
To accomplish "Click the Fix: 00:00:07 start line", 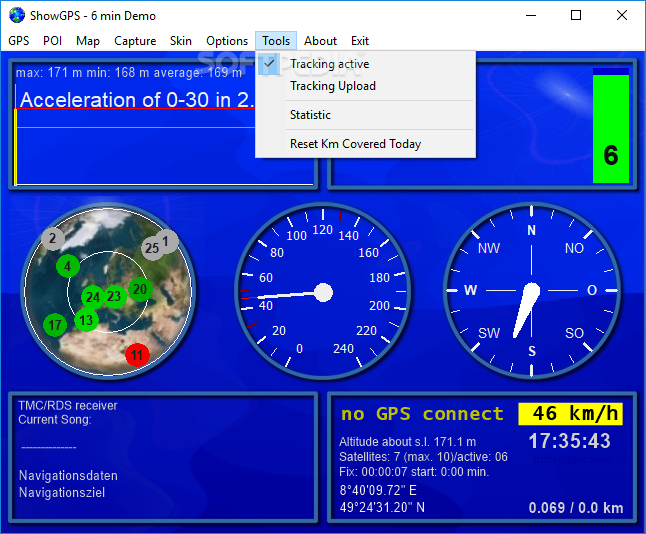I will coord(414,471).
